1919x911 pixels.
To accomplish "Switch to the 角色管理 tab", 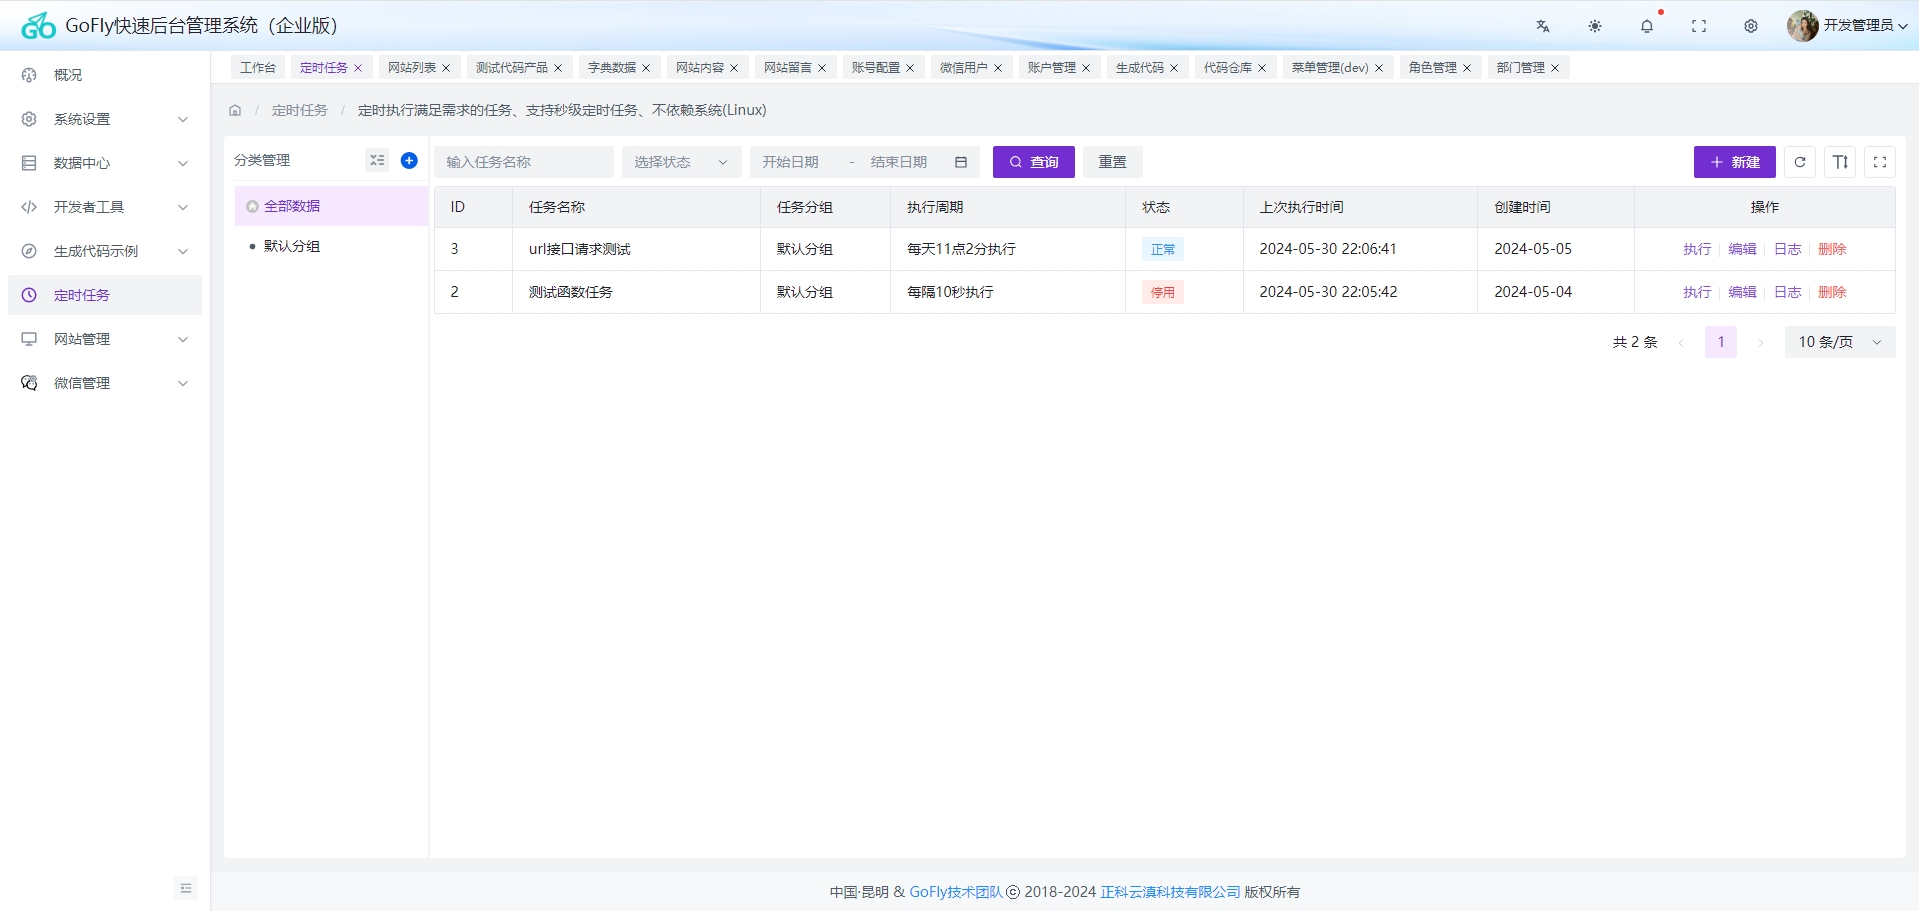I will (x=1433, y=68).
